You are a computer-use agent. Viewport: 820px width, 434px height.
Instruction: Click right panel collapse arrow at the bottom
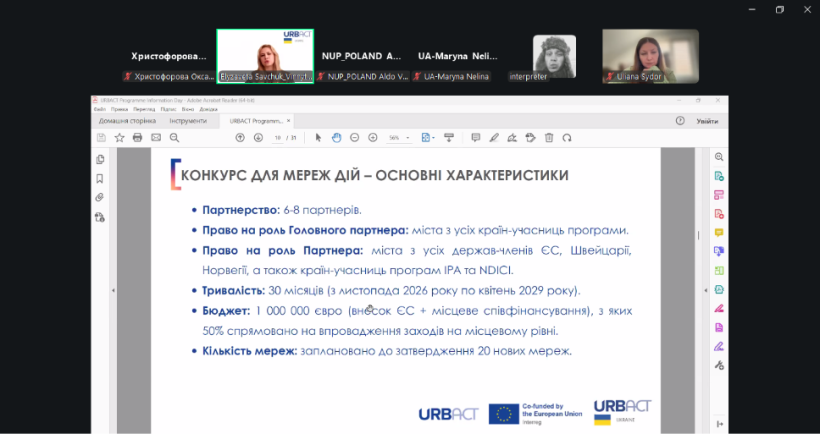(x=720, y=424)
